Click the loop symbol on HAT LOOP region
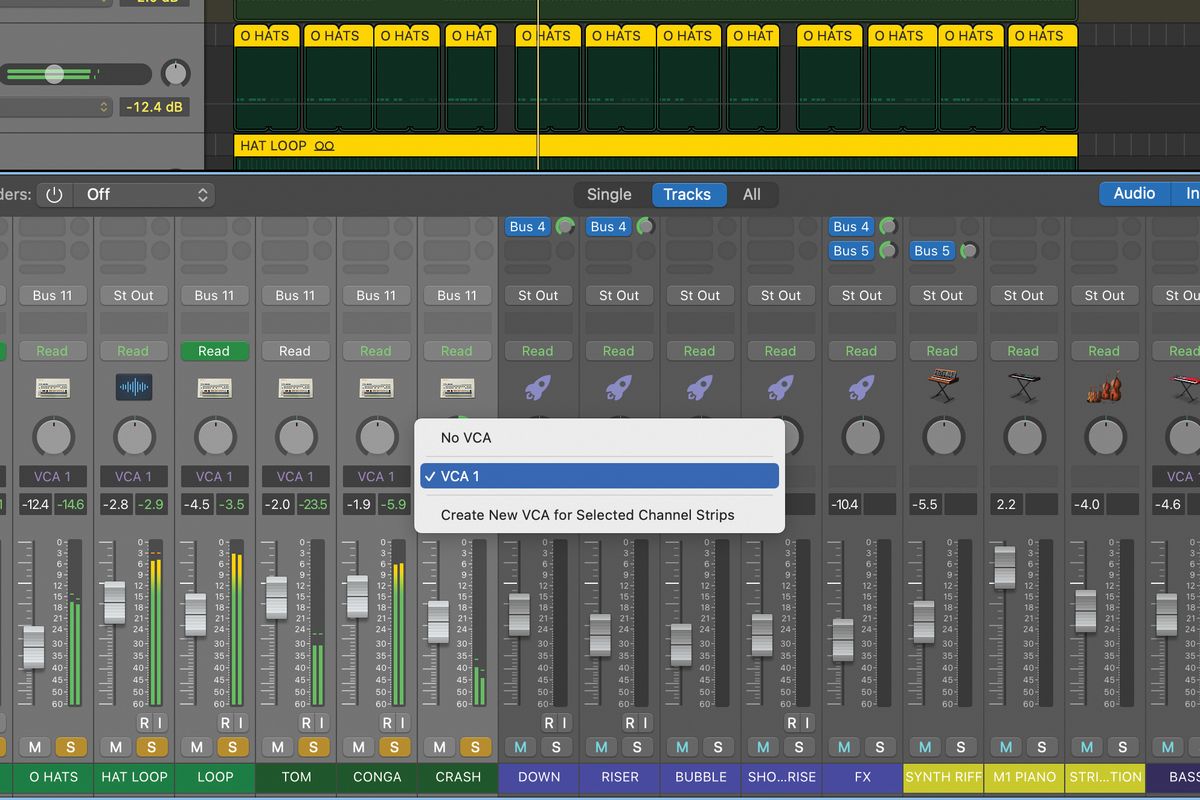 click(325, 146)
